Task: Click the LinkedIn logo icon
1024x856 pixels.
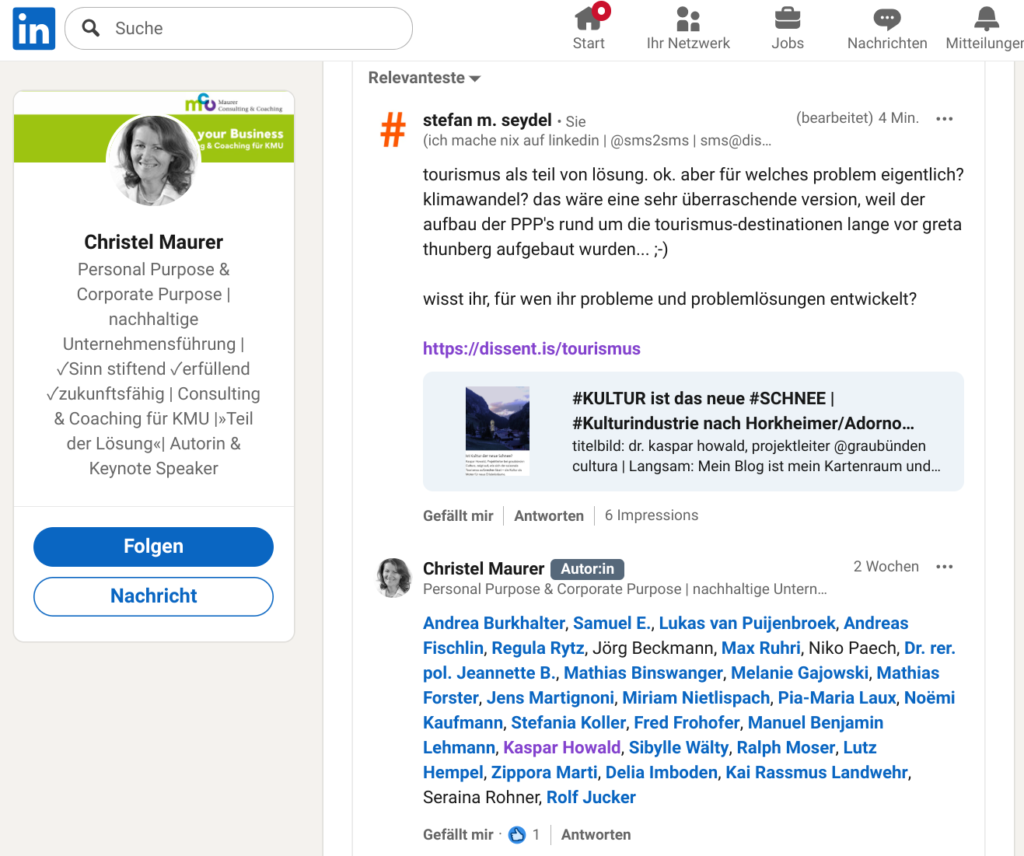Action: click(x=33, y=29)
